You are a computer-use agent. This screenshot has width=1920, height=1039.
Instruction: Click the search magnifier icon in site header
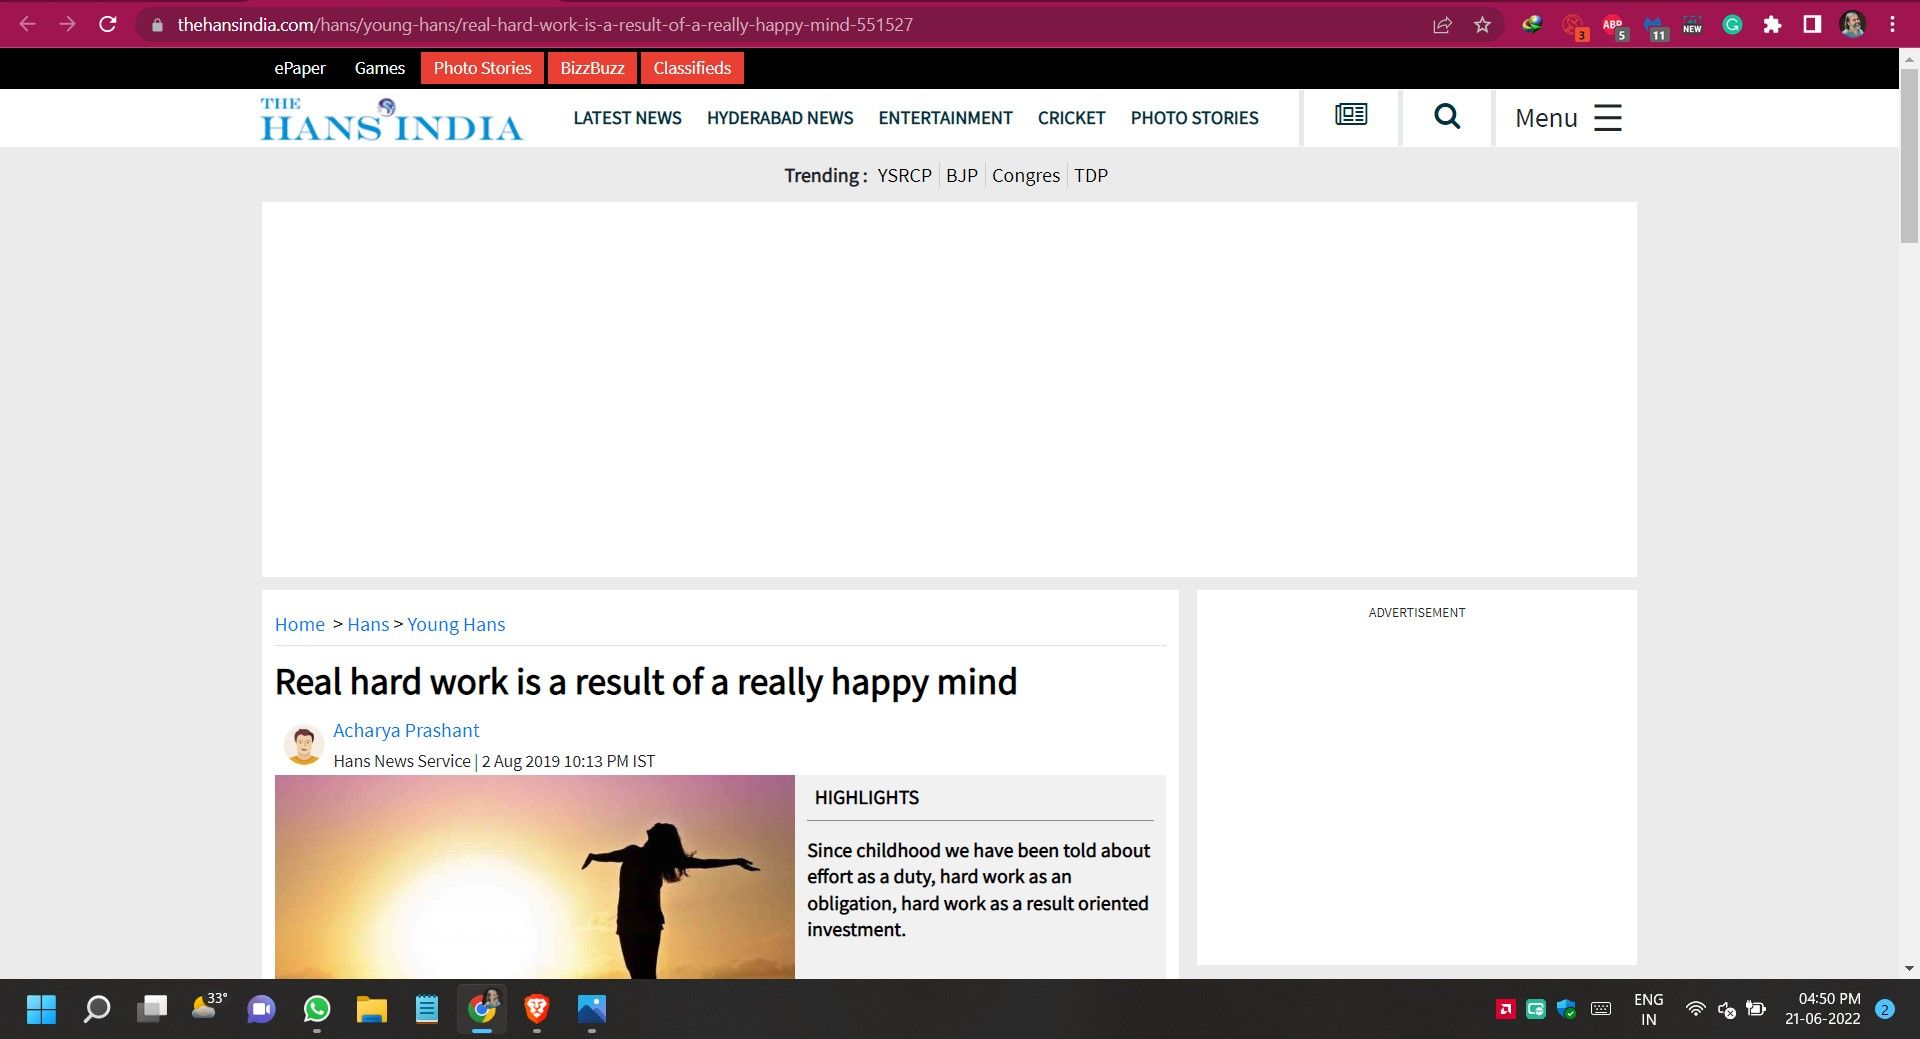tap(1446, 117)
